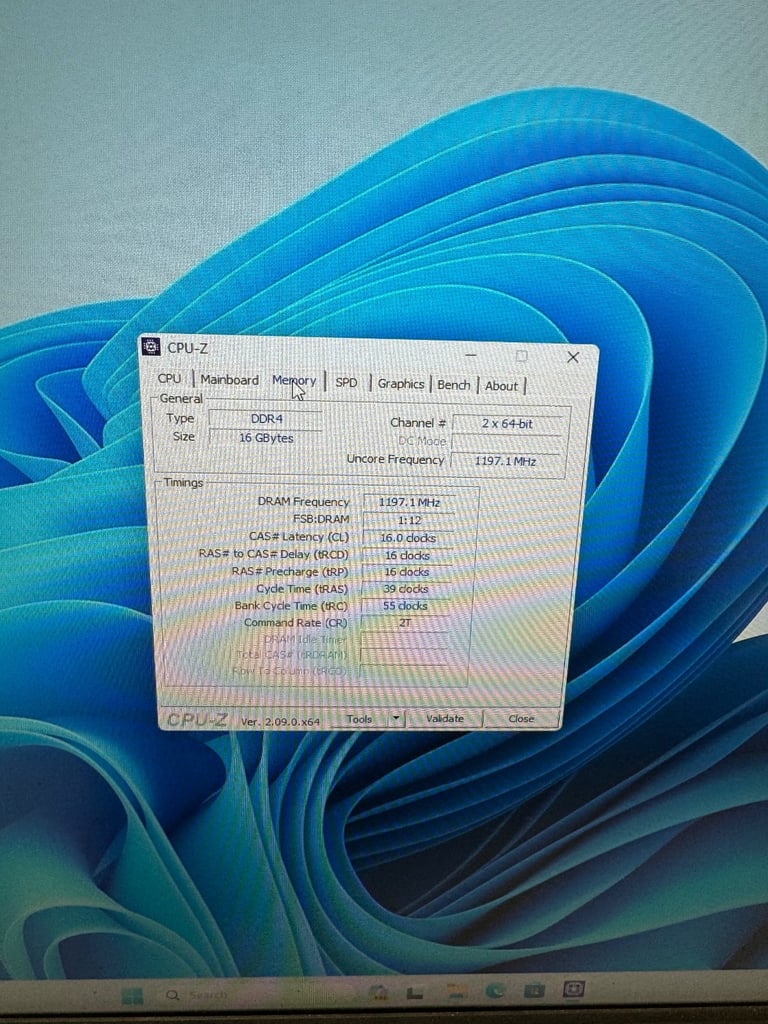Click the Ver. 2.09.0.x64 version text

click(280, 721)
